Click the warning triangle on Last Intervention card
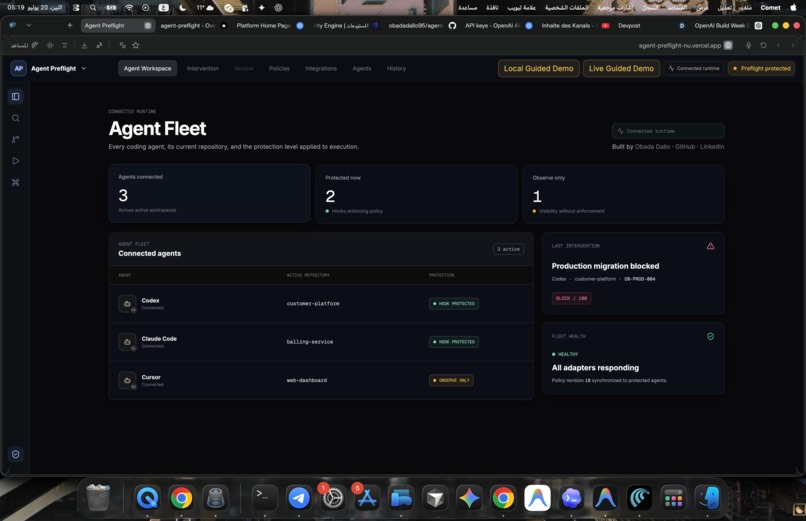Screen dimensions: 806x521 710,246
